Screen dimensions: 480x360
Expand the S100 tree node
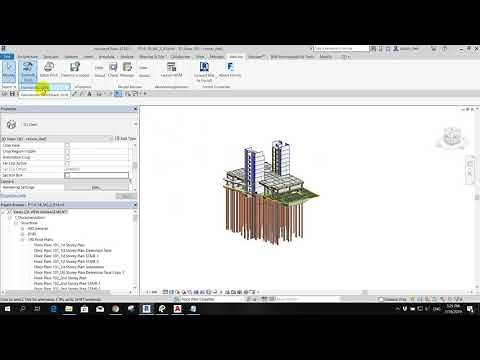(23, 234)
